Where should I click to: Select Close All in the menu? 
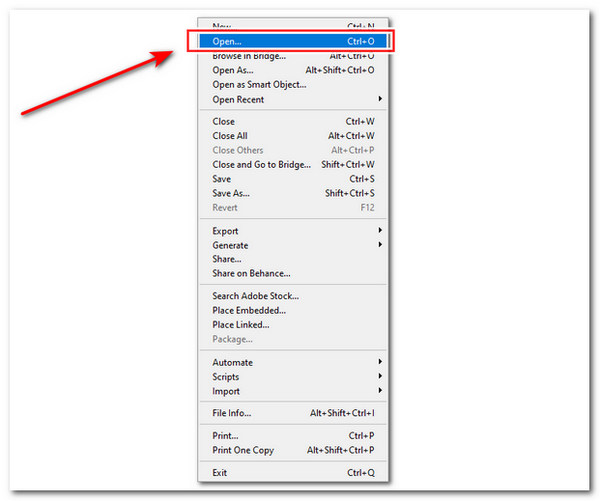click(x=293, y=136)
